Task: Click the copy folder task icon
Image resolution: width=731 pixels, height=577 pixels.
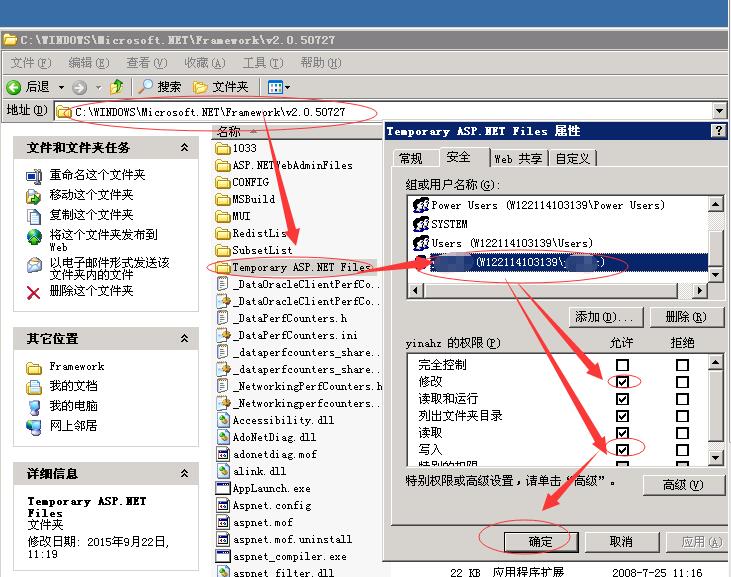Action: click(34, 216)
